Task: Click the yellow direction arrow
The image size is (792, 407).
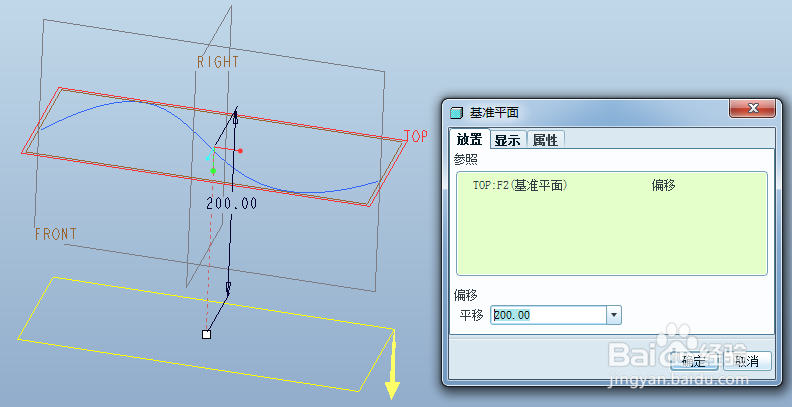Action: (x=392, y=365)
